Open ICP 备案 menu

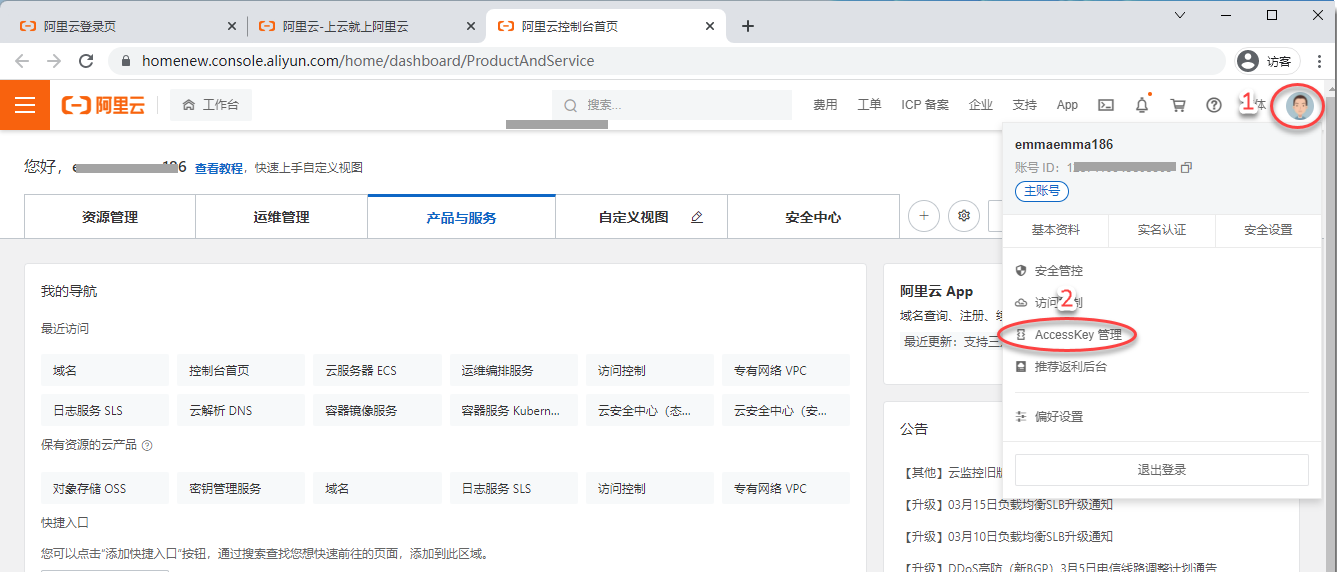click(x=925, y=105)
